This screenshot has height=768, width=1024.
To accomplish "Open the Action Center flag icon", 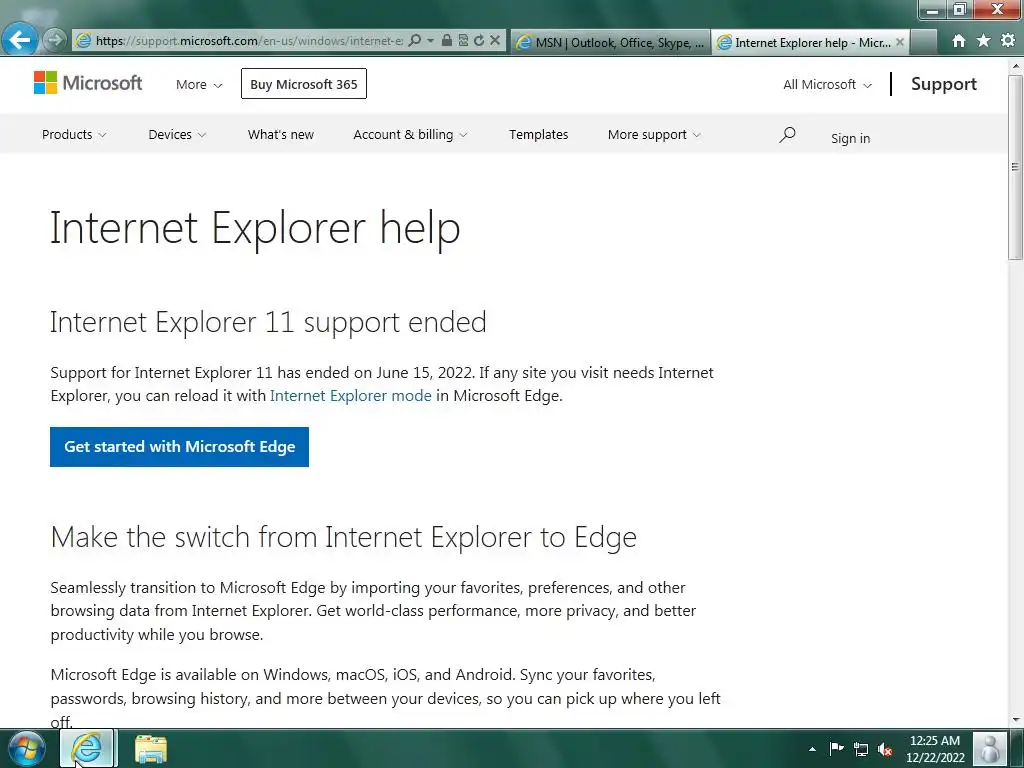I will (837, 748).
